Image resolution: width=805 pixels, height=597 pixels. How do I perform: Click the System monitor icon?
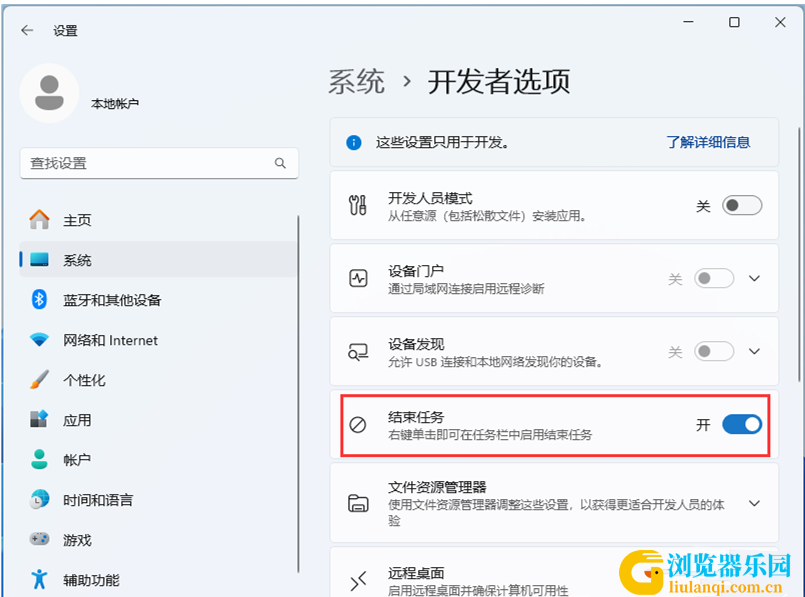click(40, 259)
